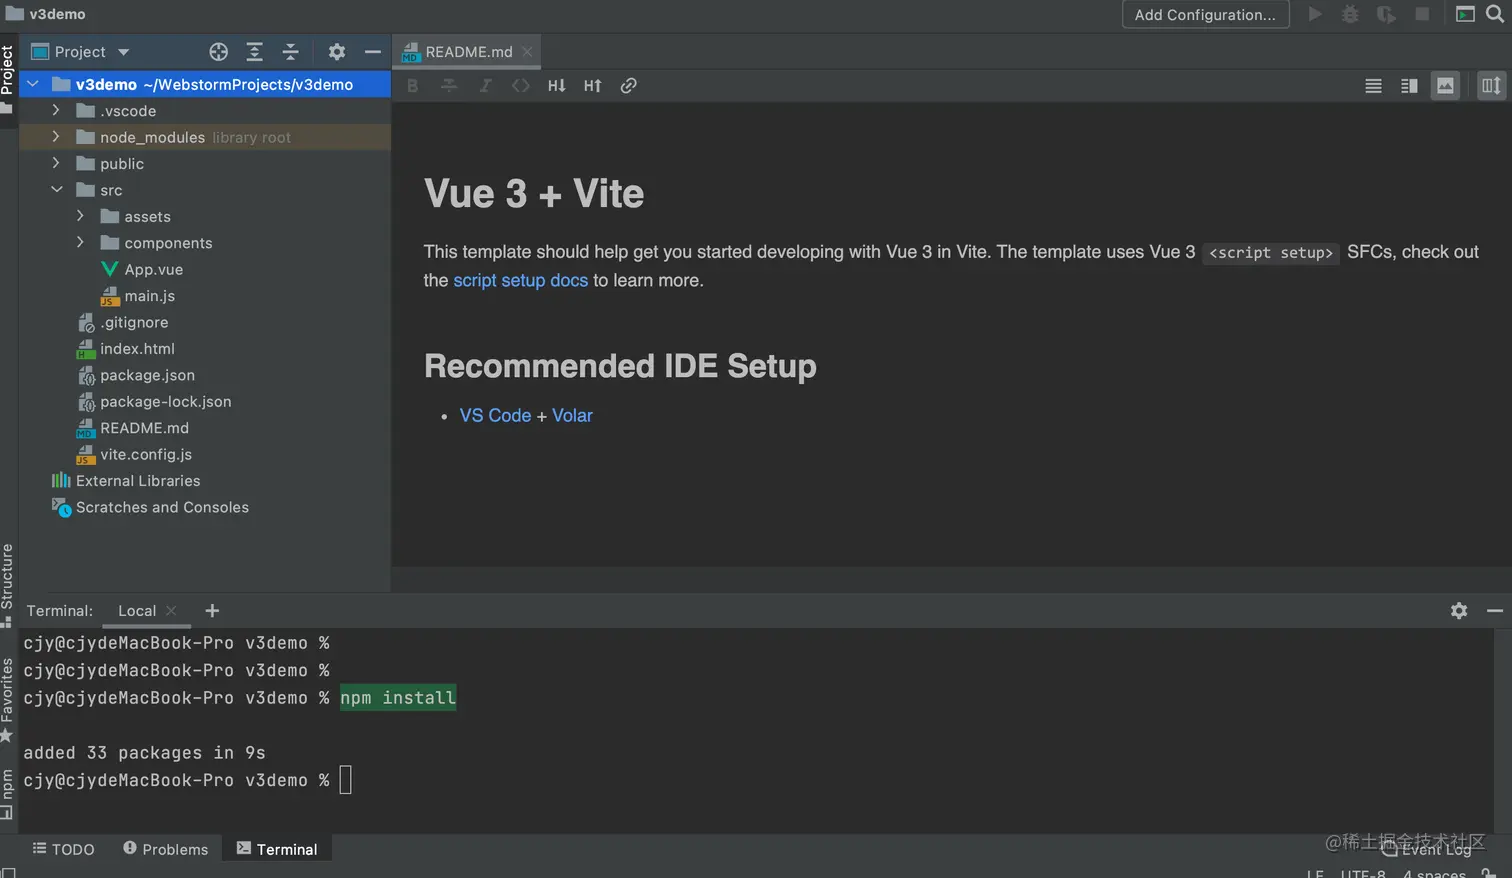
Task: Expand the .vscode folder
Action: [x=56, y=110]
